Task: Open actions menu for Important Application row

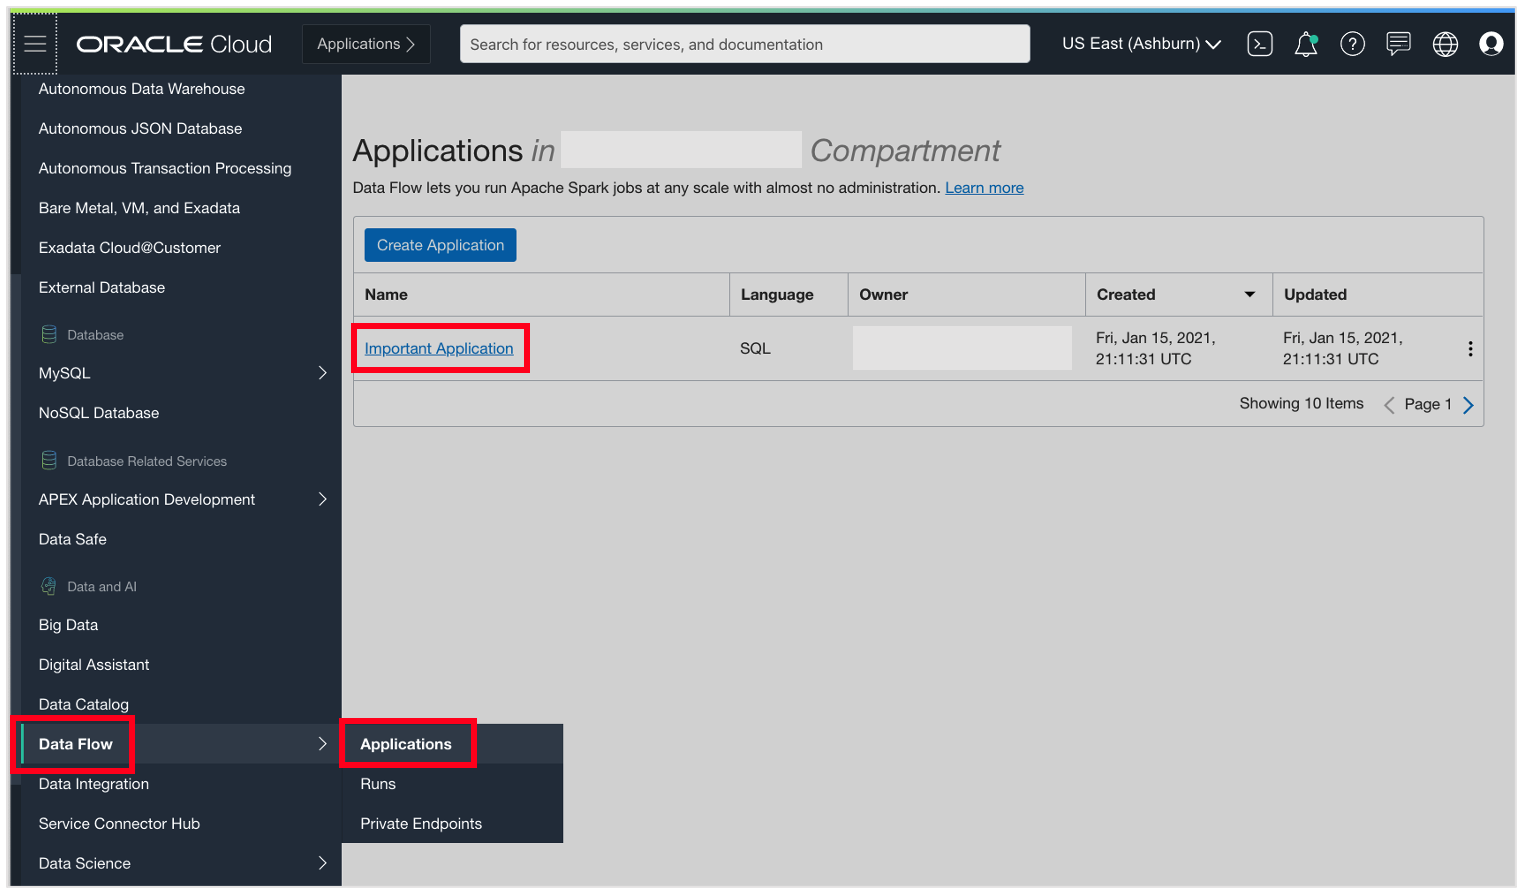Action: 1470,349
